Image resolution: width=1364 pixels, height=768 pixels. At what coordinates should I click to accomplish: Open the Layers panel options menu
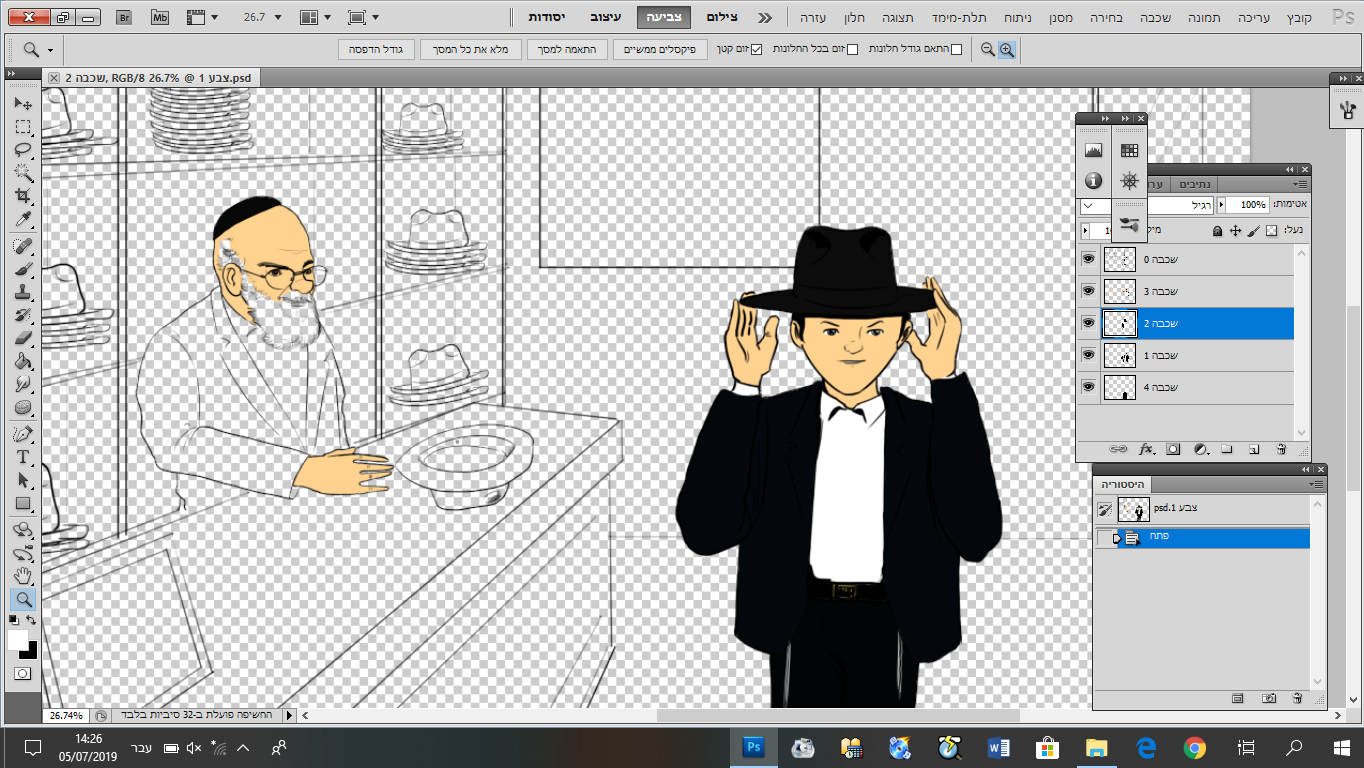(x=1300, y=184)
